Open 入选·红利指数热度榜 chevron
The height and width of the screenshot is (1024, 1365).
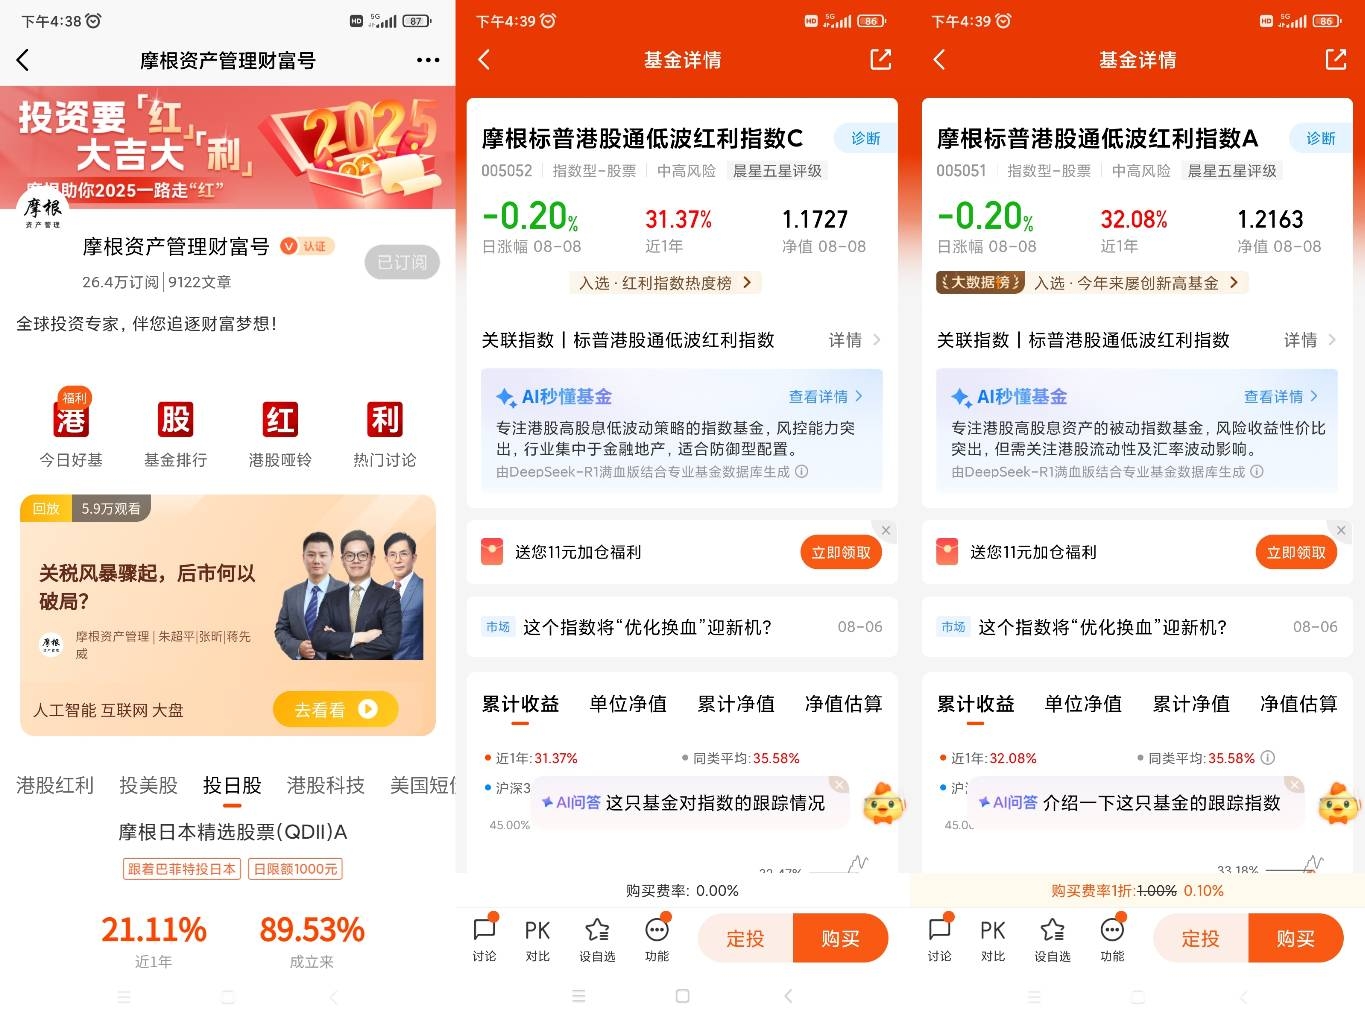point(746,283)
